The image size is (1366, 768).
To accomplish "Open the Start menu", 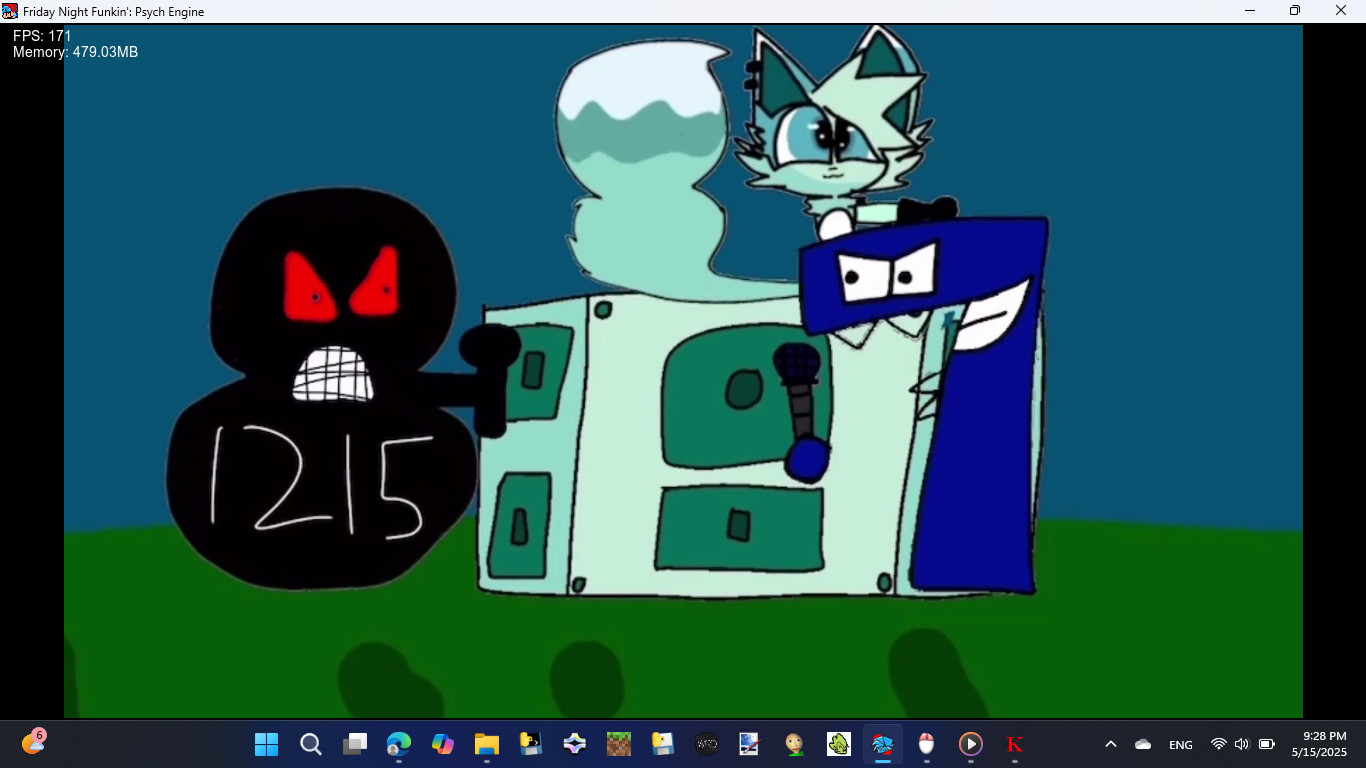I will point(266,744).
